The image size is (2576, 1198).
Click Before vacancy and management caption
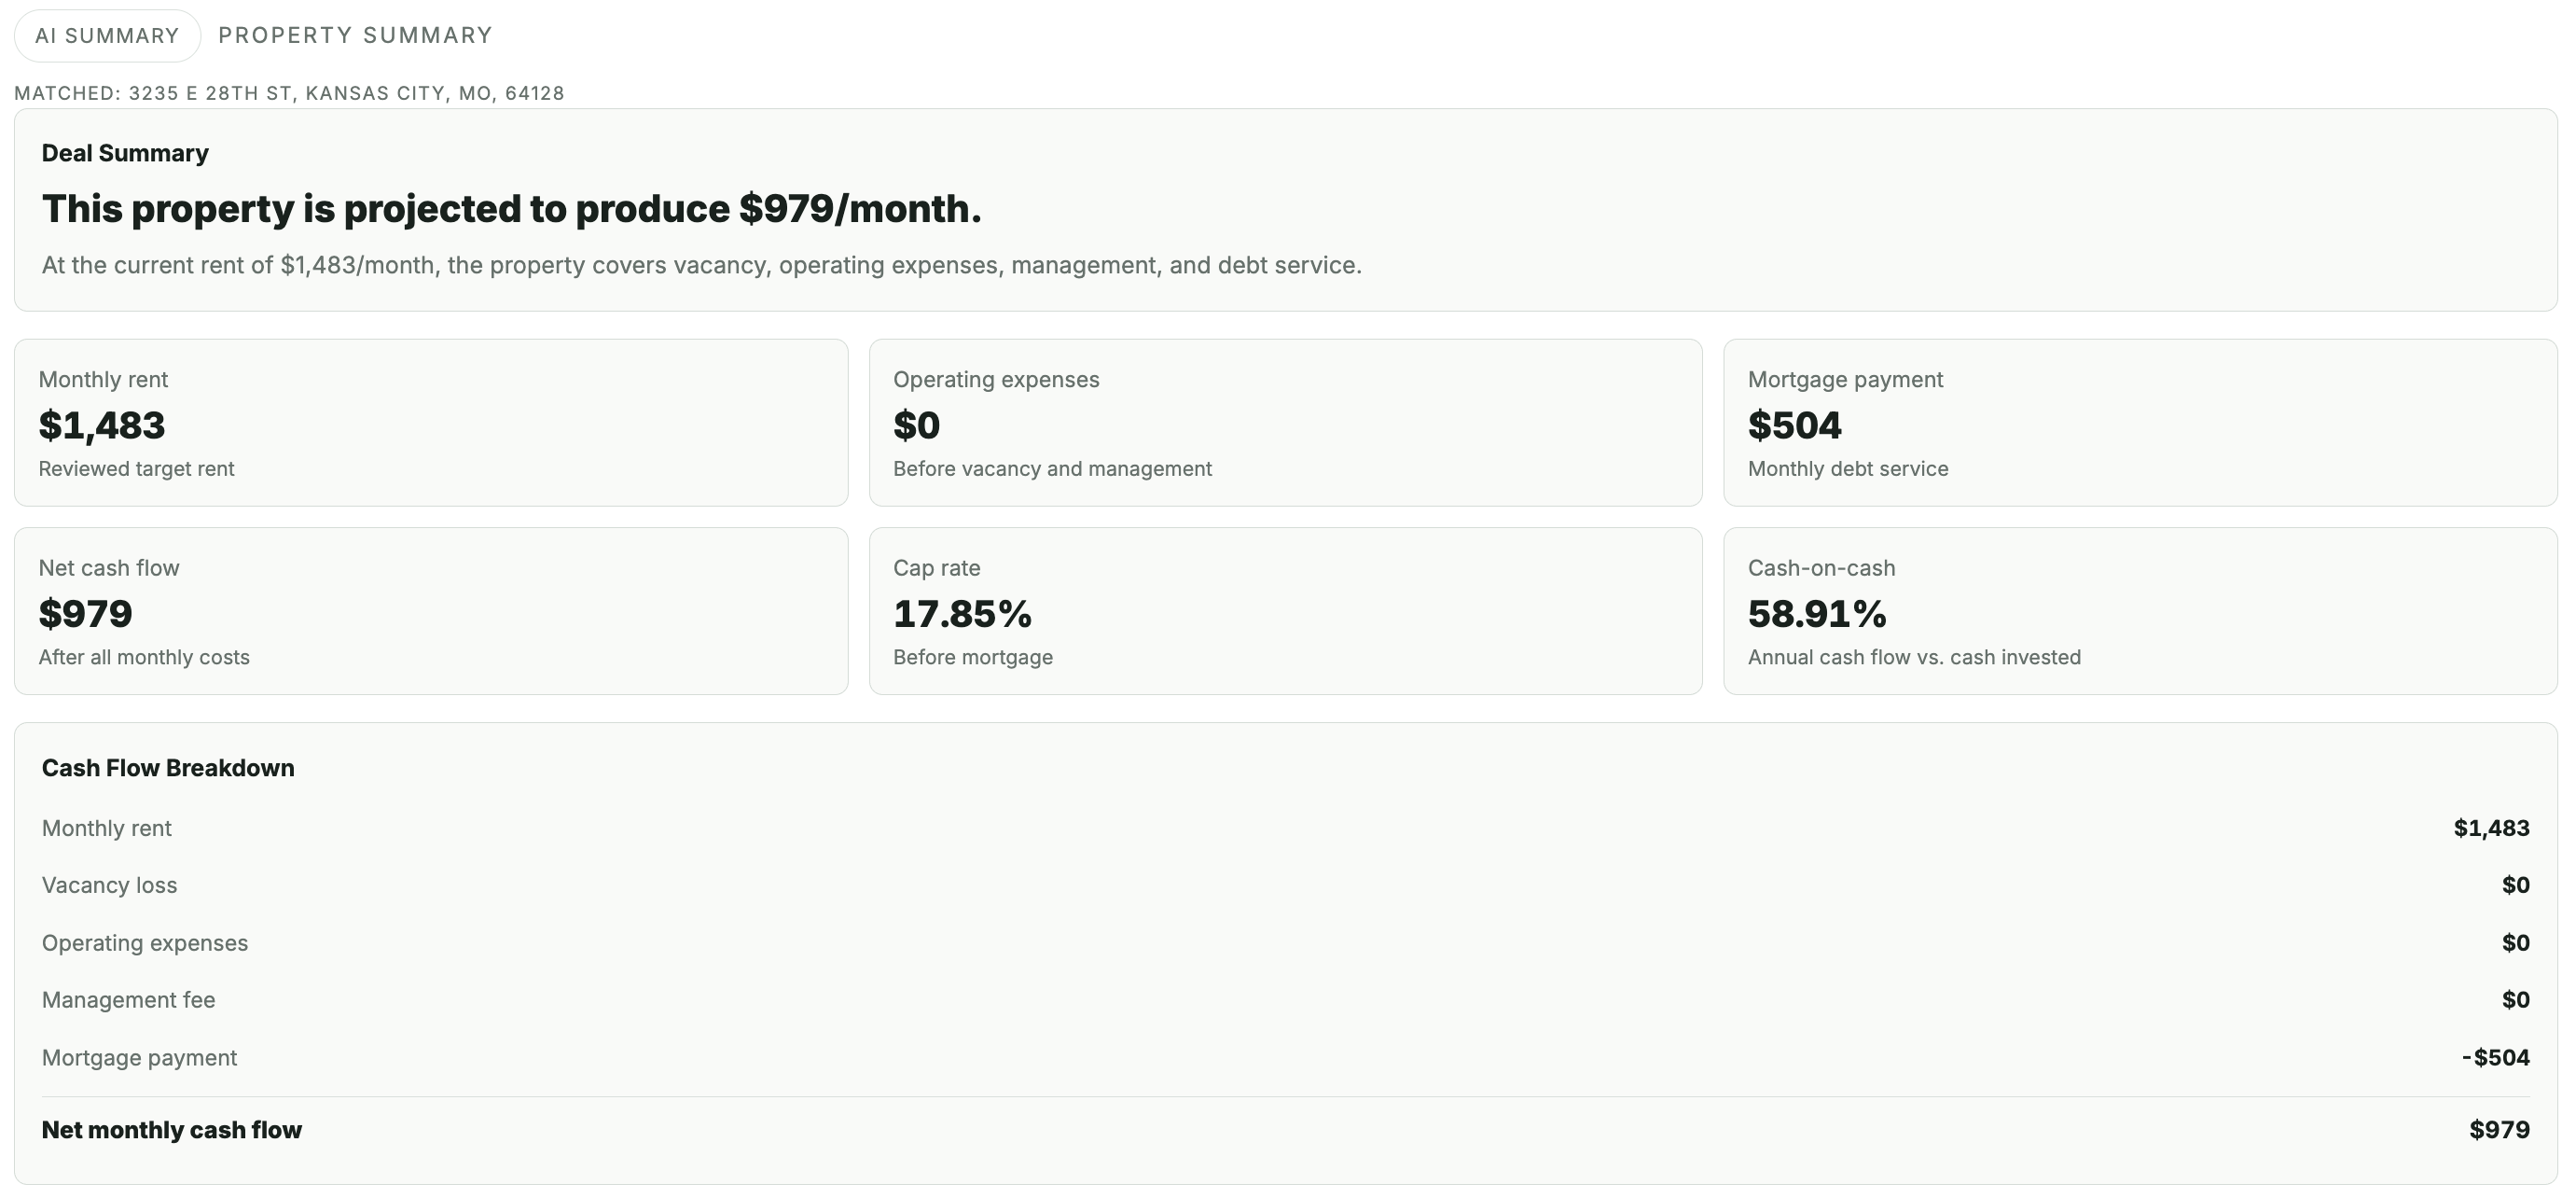click(1052, 469)
